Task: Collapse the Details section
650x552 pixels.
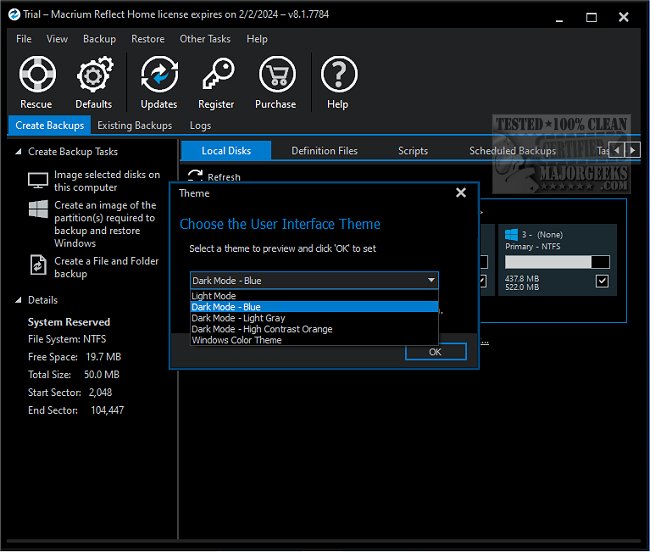Action: point(17,300)
